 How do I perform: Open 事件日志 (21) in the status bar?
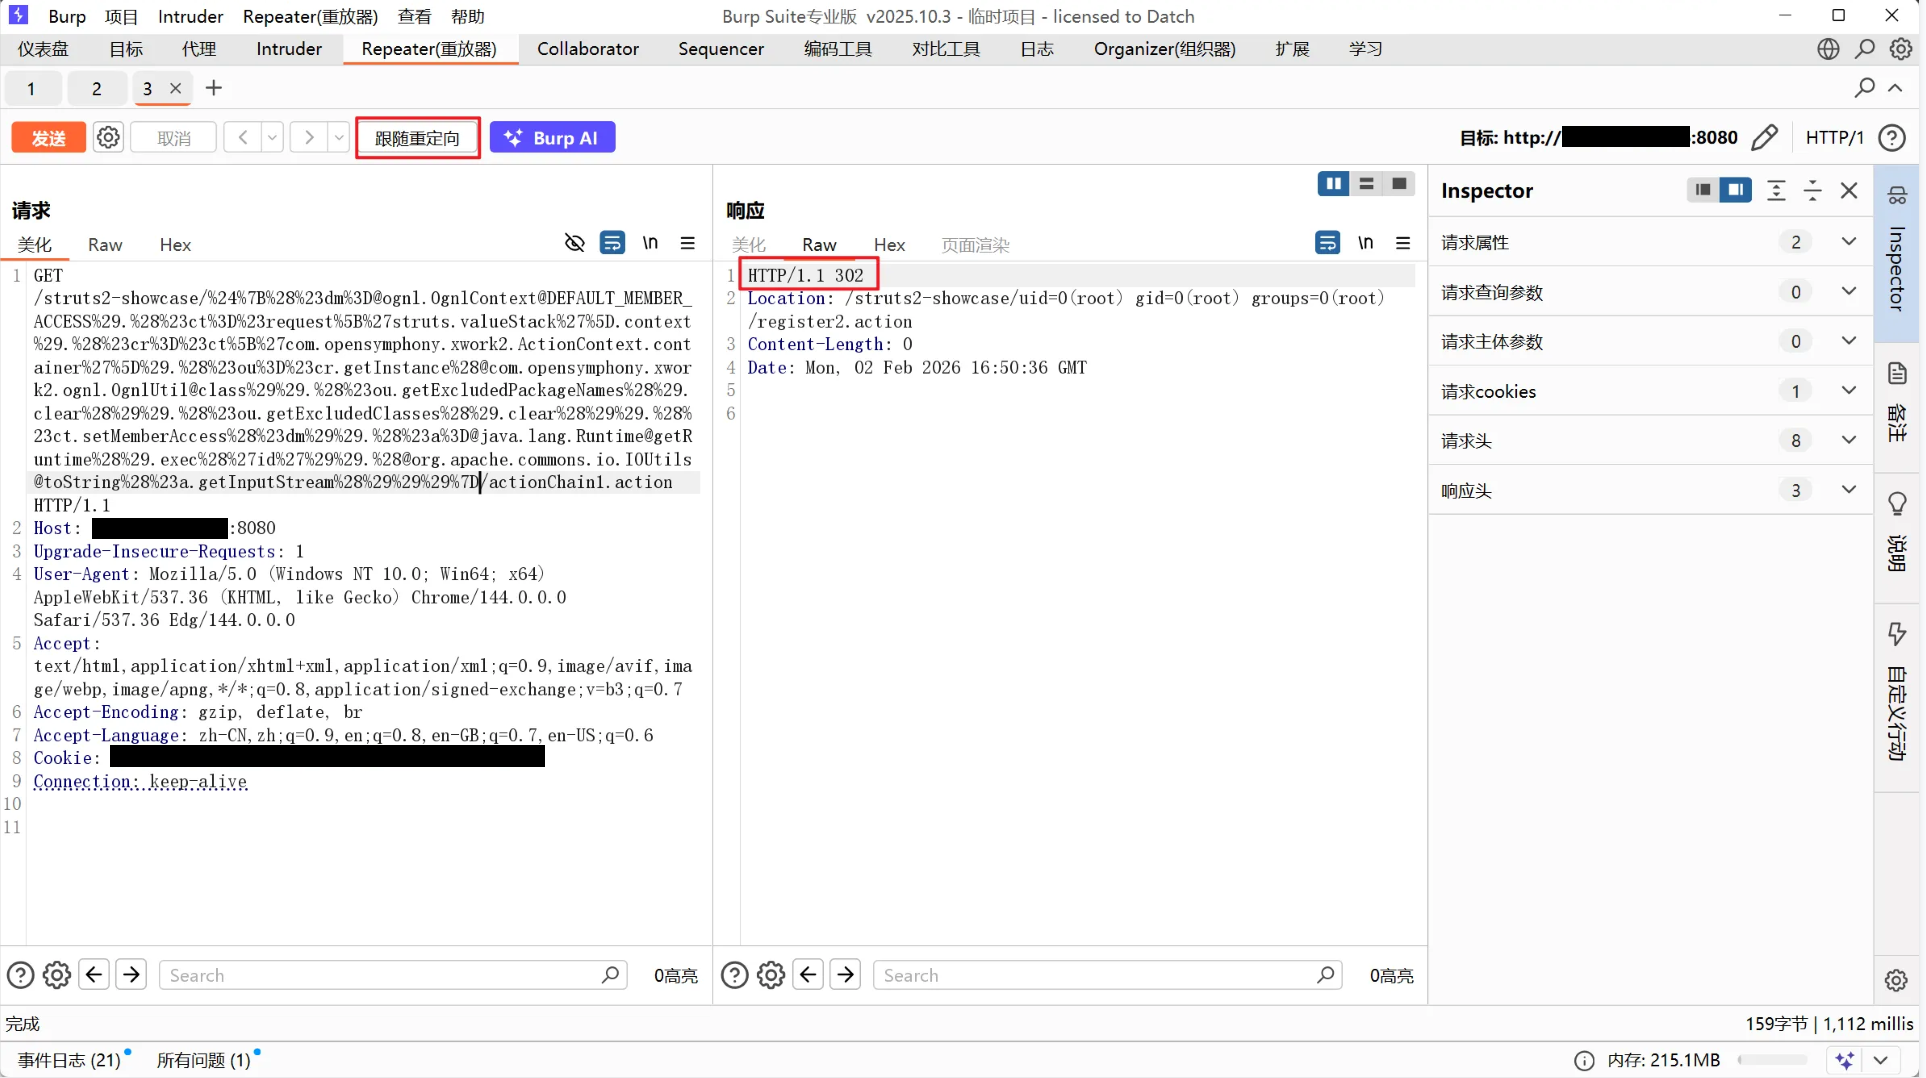[70, 1060]
